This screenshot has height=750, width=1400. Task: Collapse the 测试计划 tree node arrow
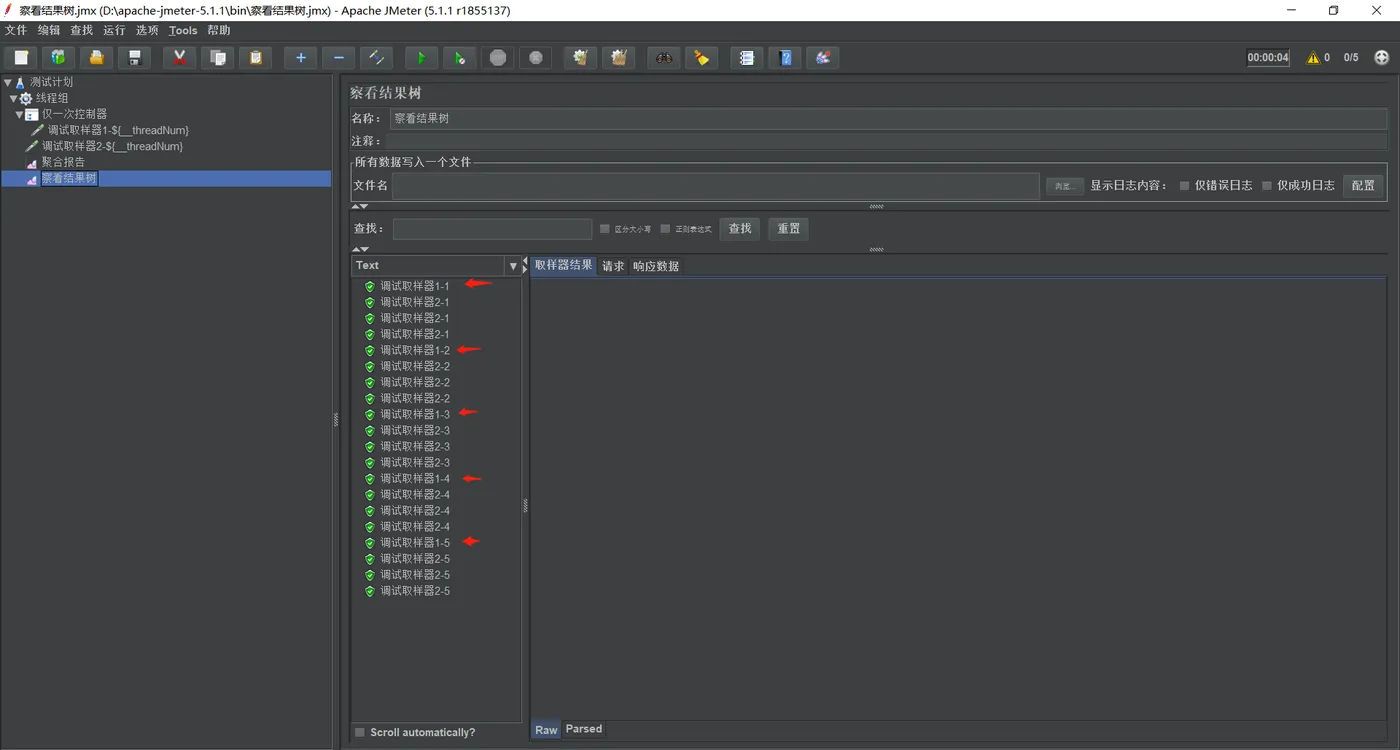coord(8,82)
